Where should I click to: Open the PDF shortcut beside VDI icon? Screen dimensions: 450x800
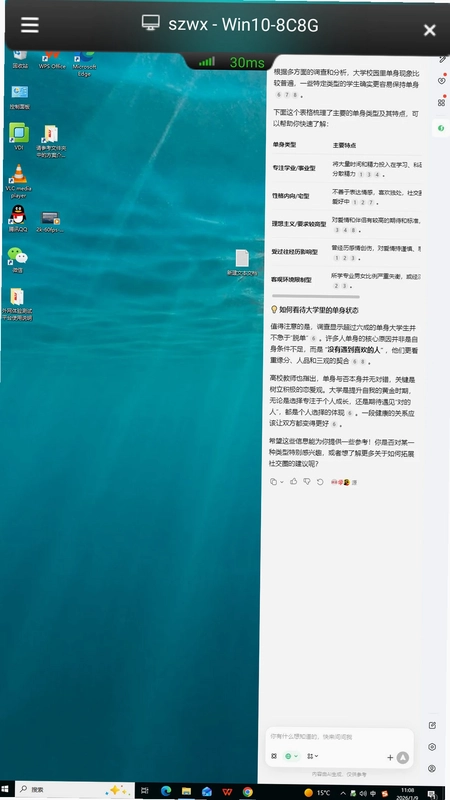(51, 141)
